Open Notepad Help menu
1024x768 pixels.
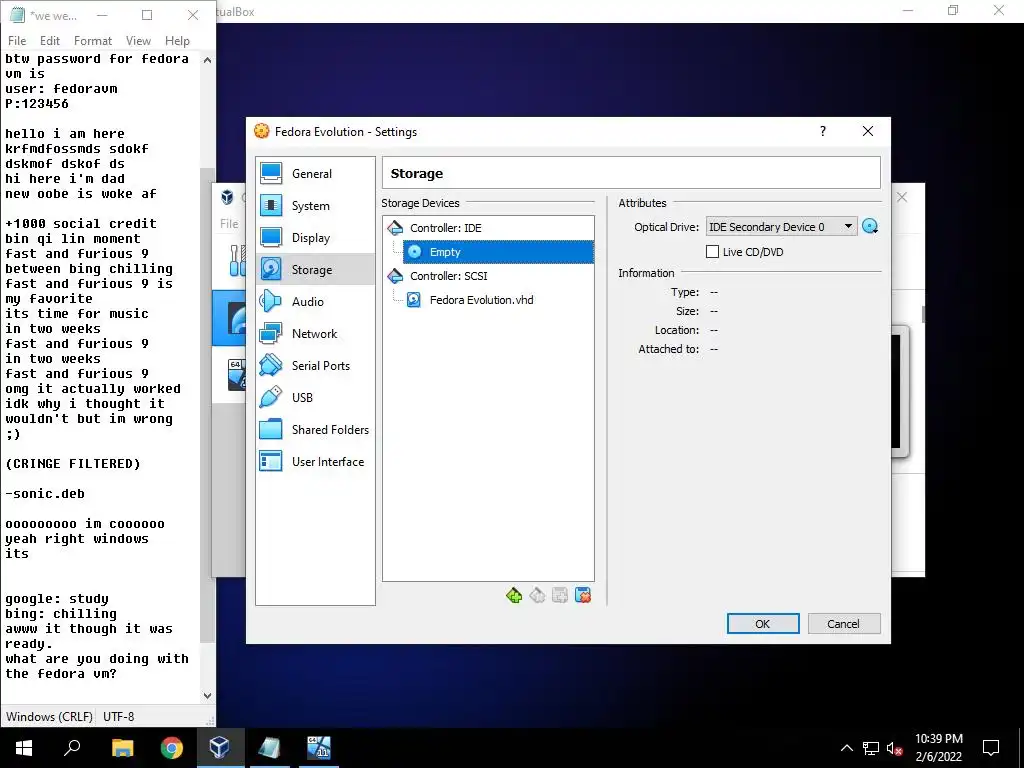pyautogui.click(x=177, y=40)
